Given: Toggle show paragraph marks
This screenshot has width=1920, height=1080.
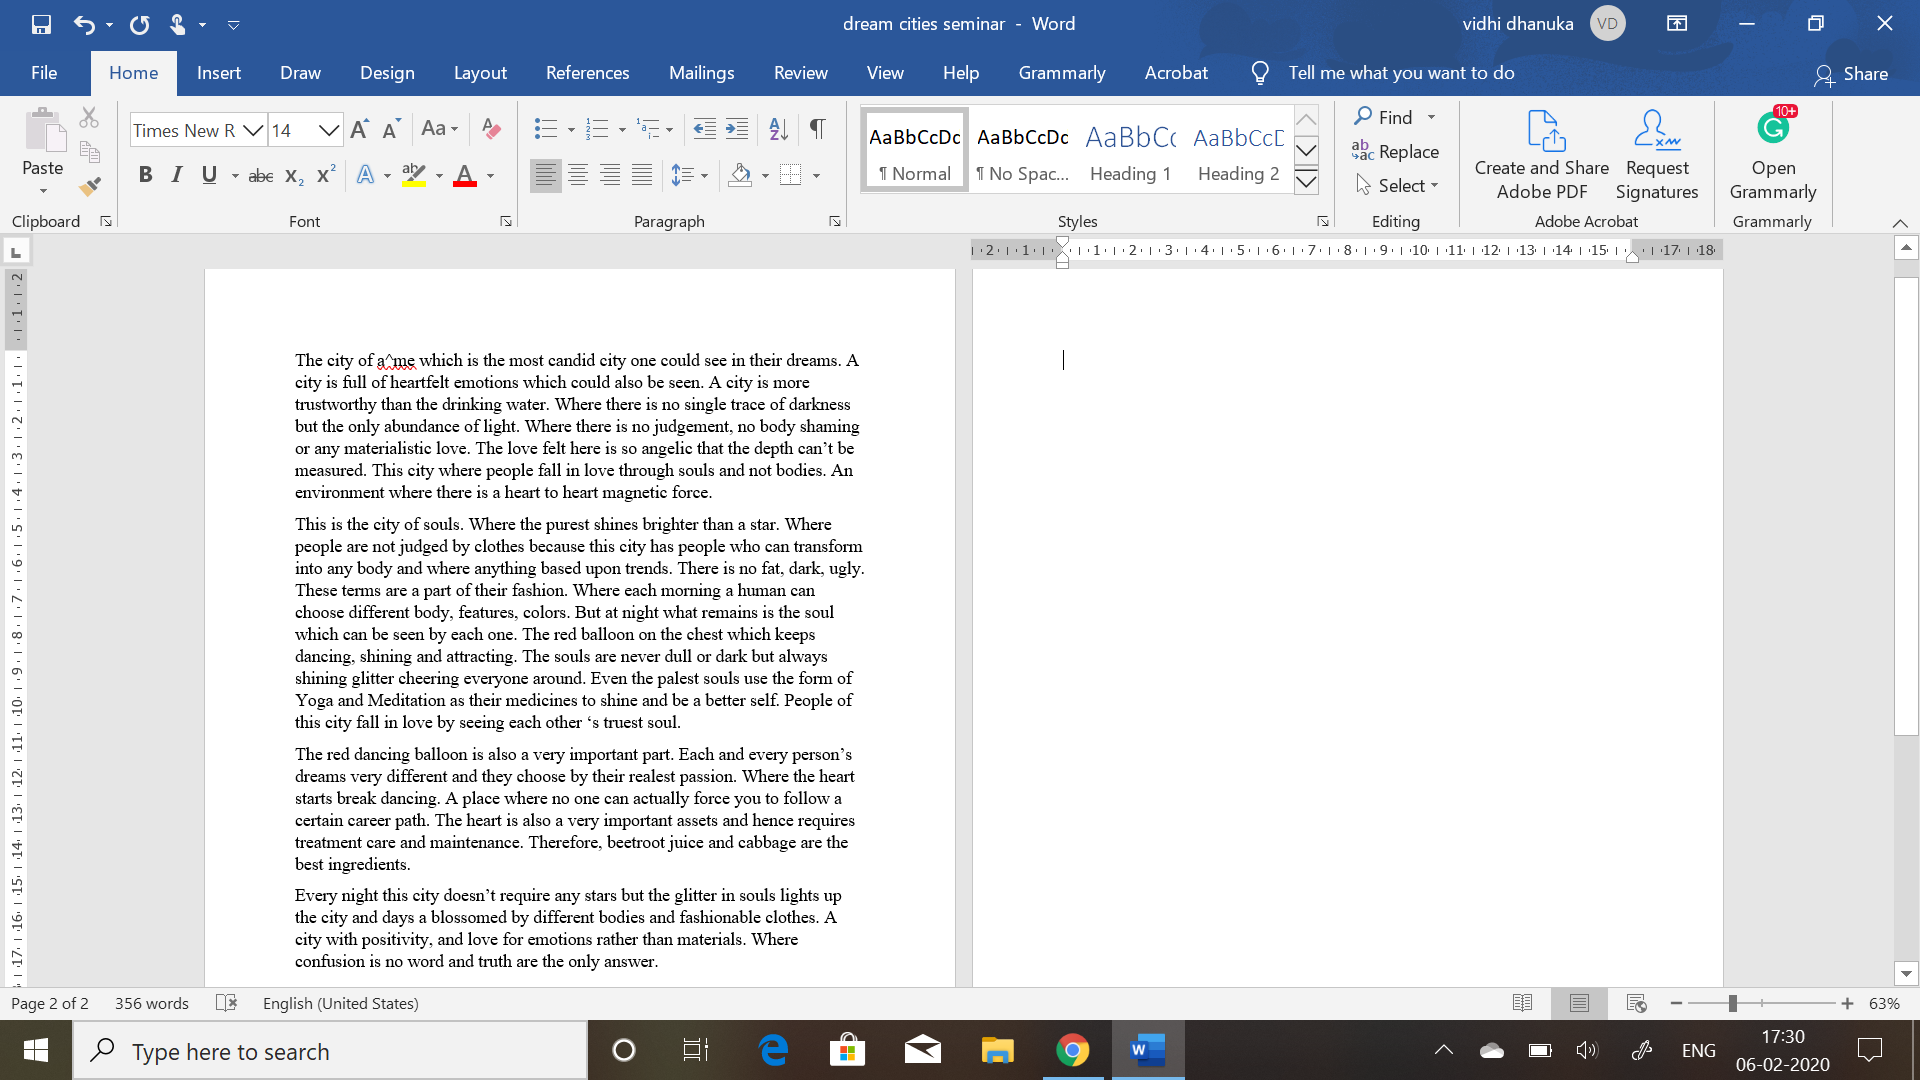Looking at the screenshot, I should point(817,129).
